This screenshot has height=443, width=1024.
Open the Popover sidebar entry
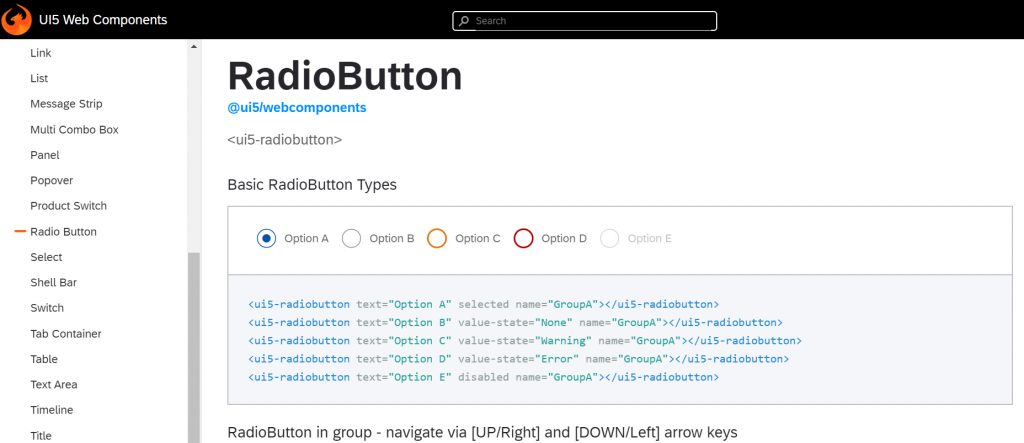[x=52, y=180]
